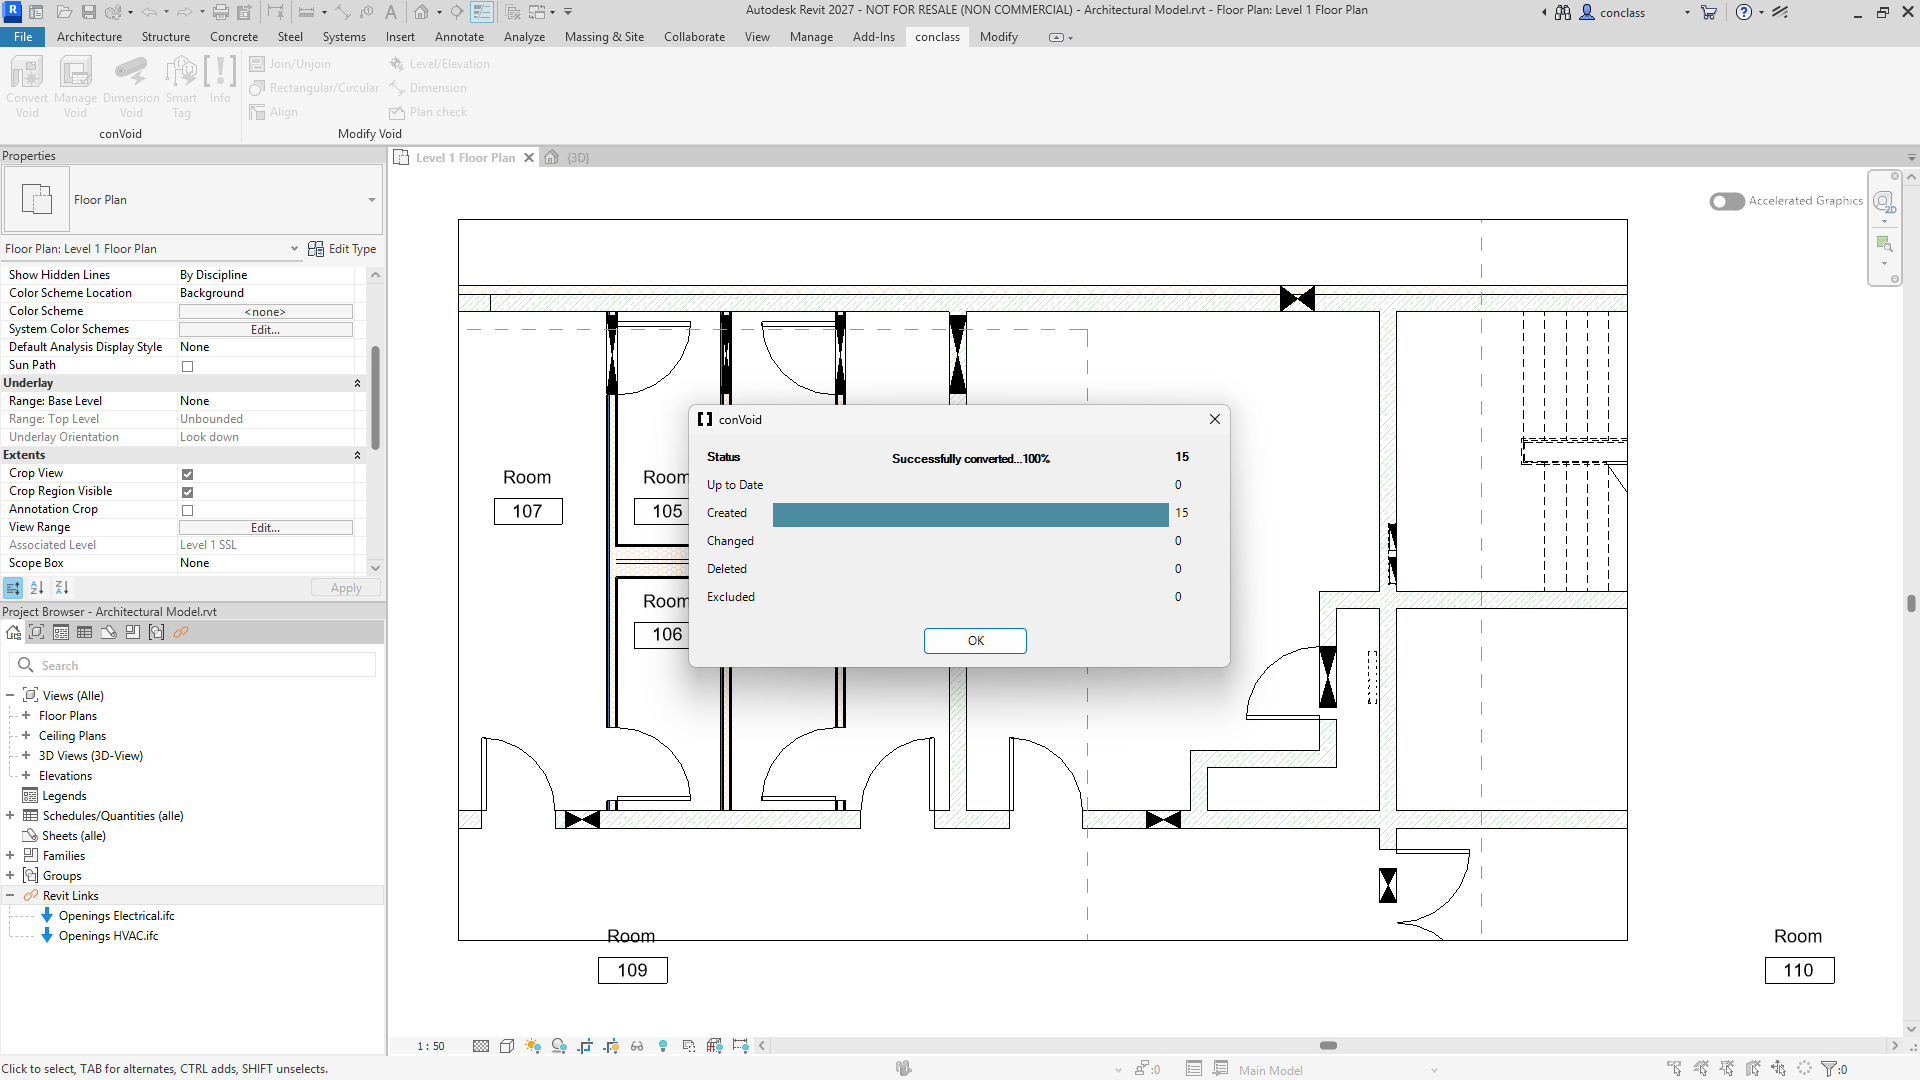Click OK in the conVoid dialog
Viewport: 1920px width, 1080px height.
point(975,641)
